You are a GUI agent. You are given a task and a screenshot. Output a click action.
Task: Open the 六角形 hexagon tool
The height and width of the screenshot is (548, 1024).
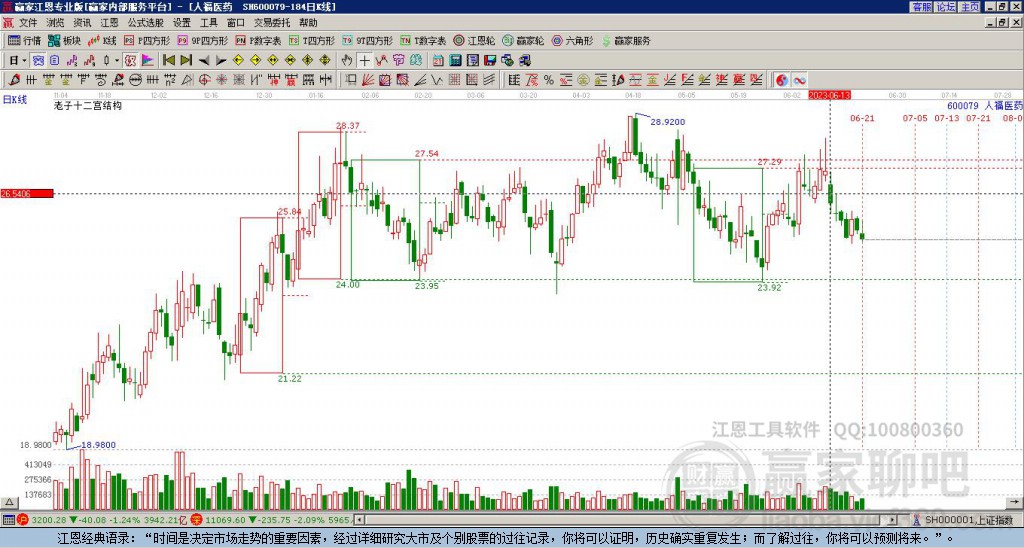tap(572, 40)
